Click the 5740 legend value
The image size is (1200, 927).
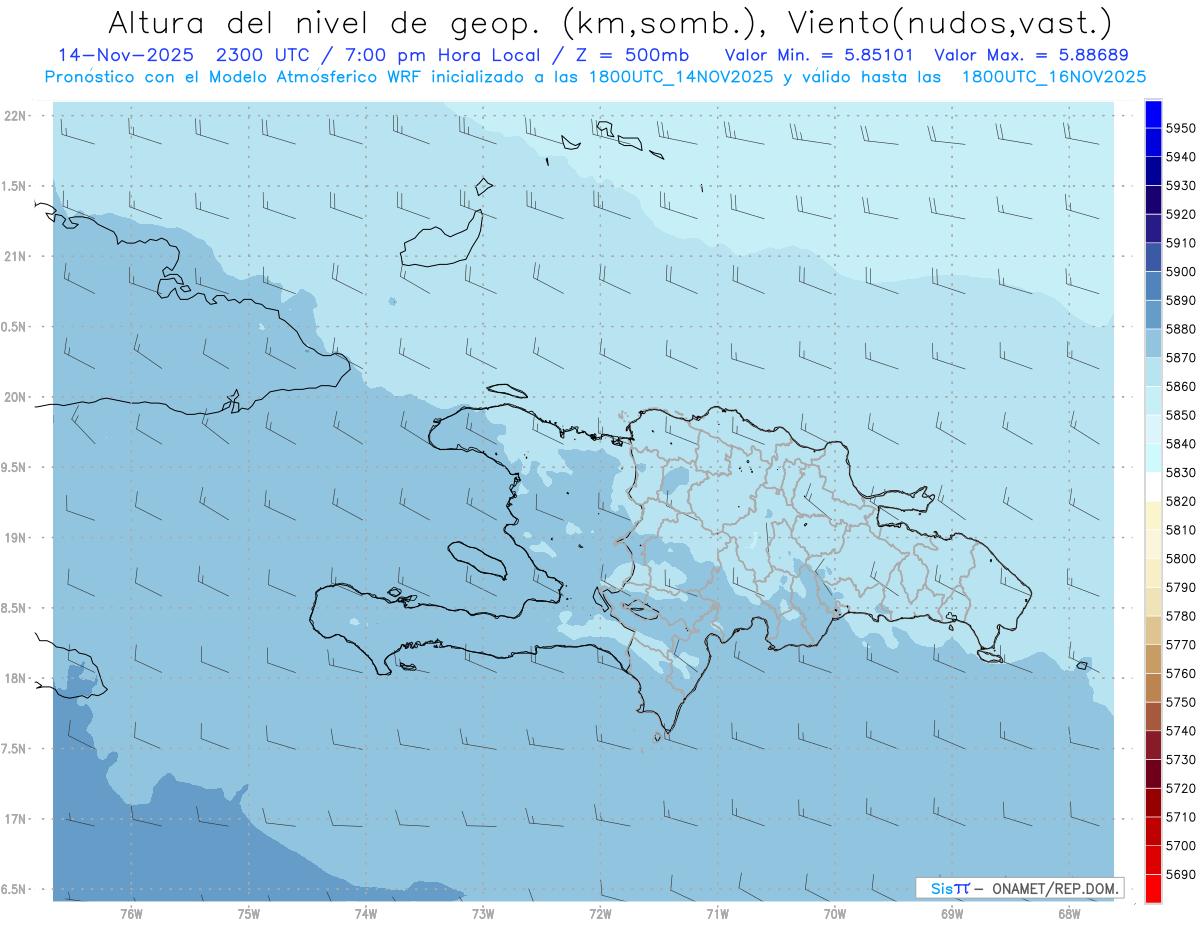click(1181, 731)
